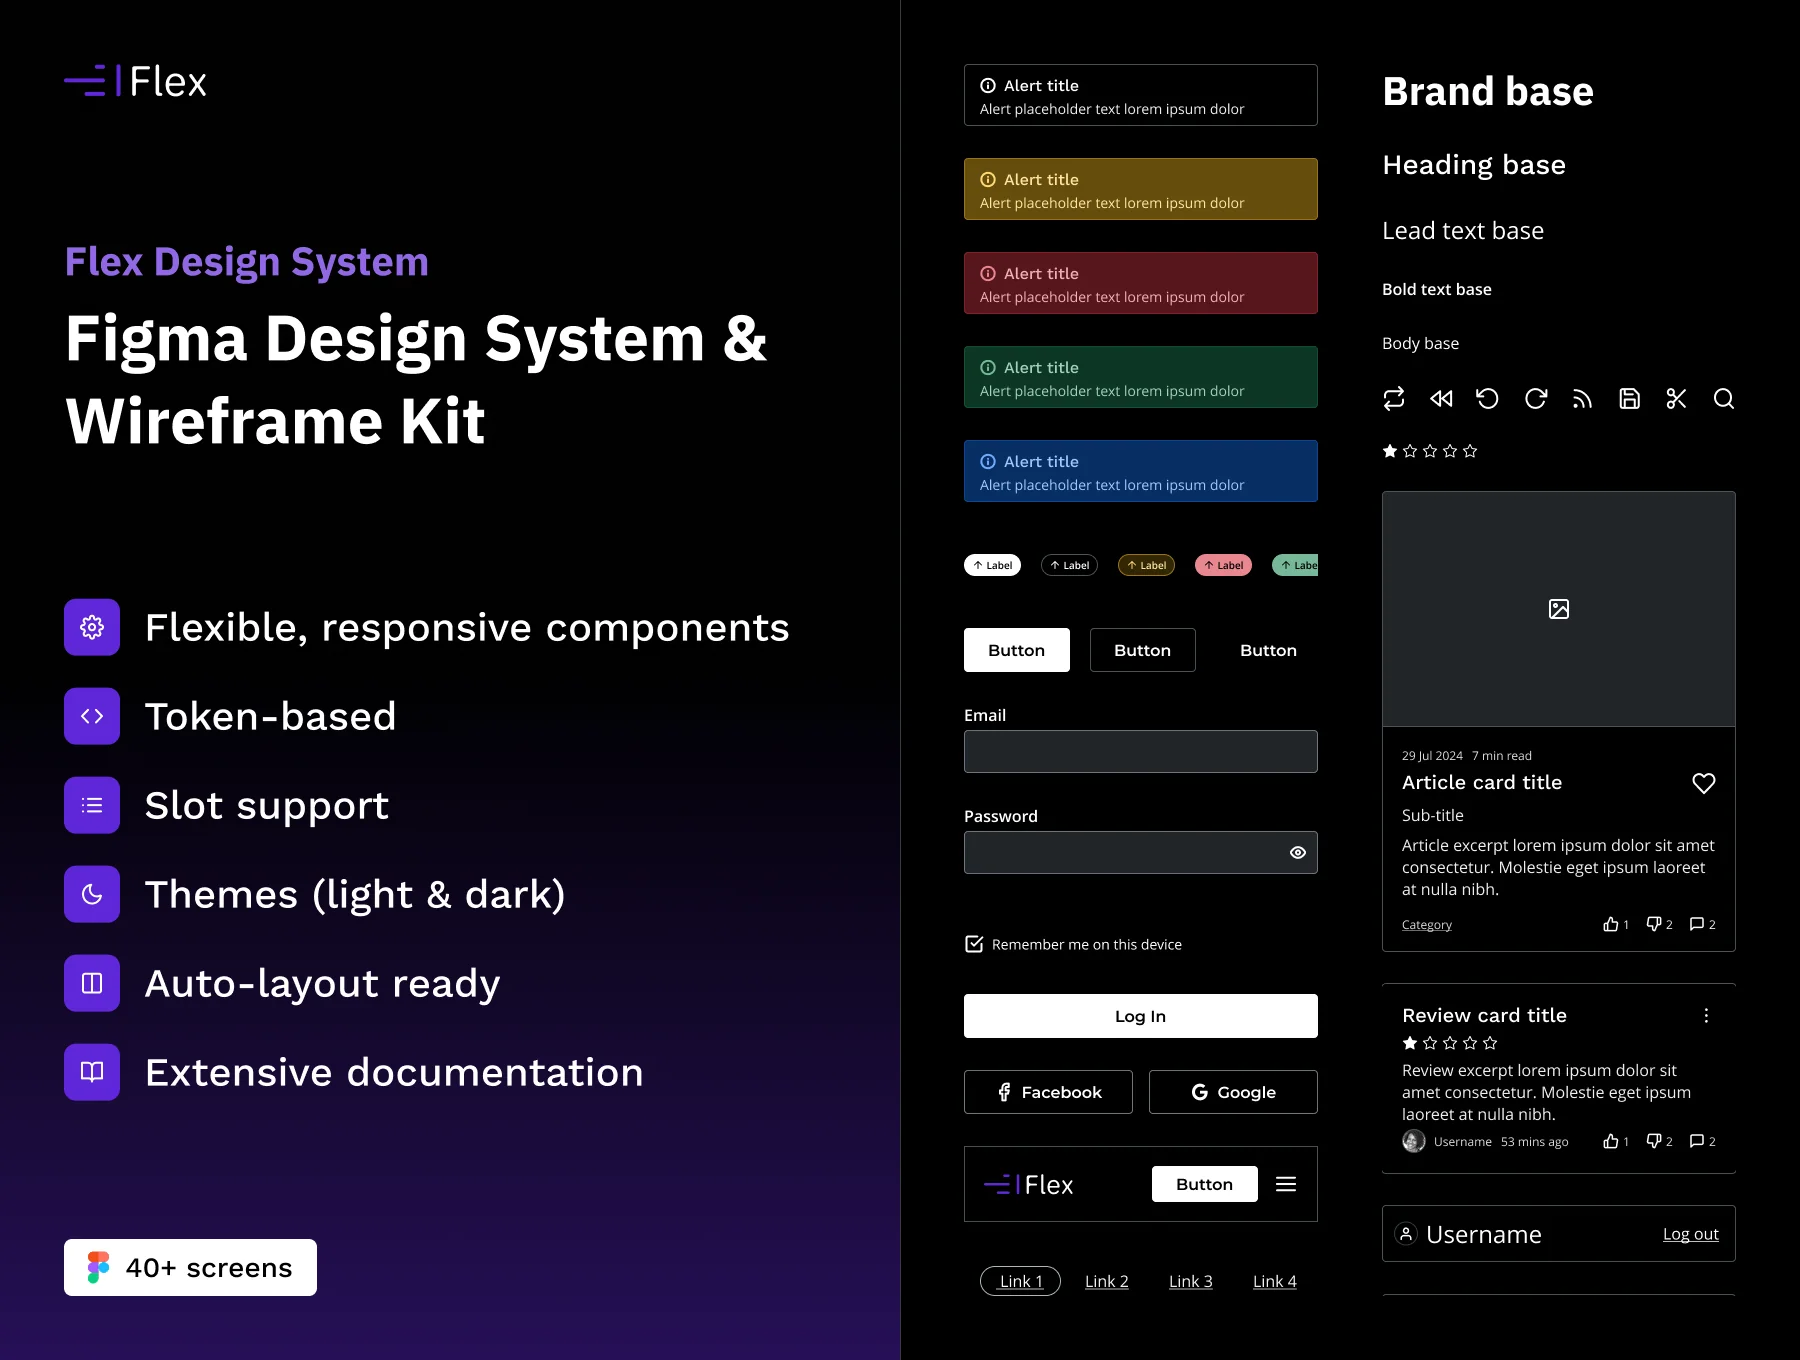Image resolution: width=1800 pixels, height=1360 pixels.
Task: Click the image placeholder icon in article card
Action: click(1559, 609)
